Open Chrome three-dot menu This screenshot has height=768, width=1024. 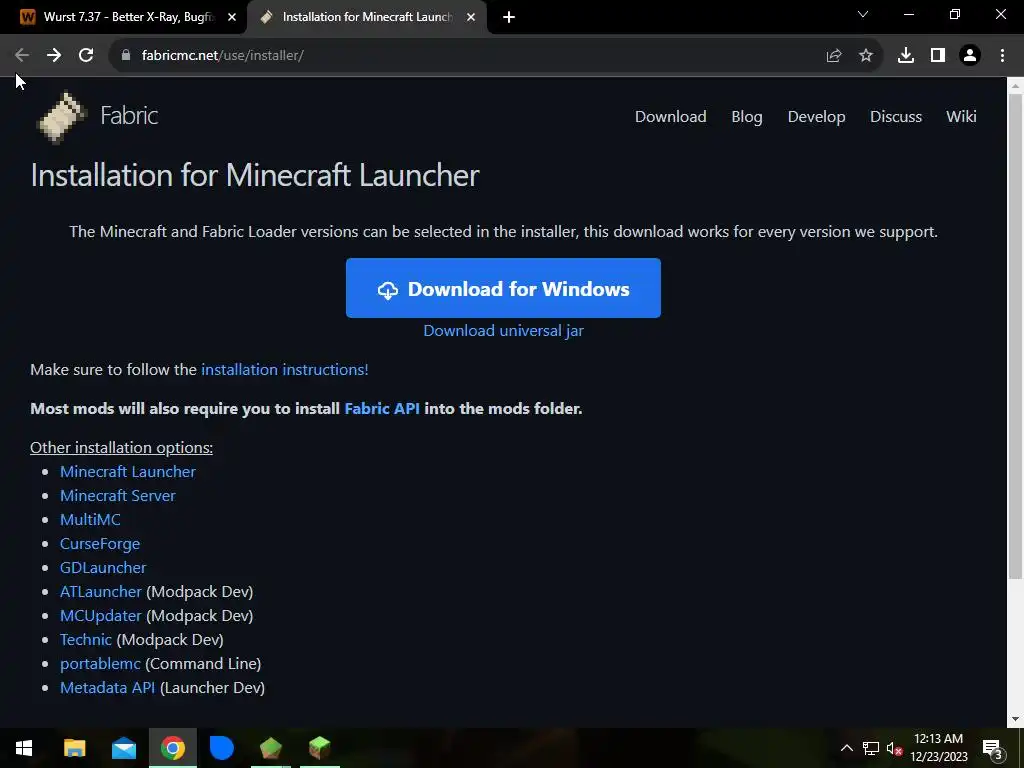point(1002,56)
